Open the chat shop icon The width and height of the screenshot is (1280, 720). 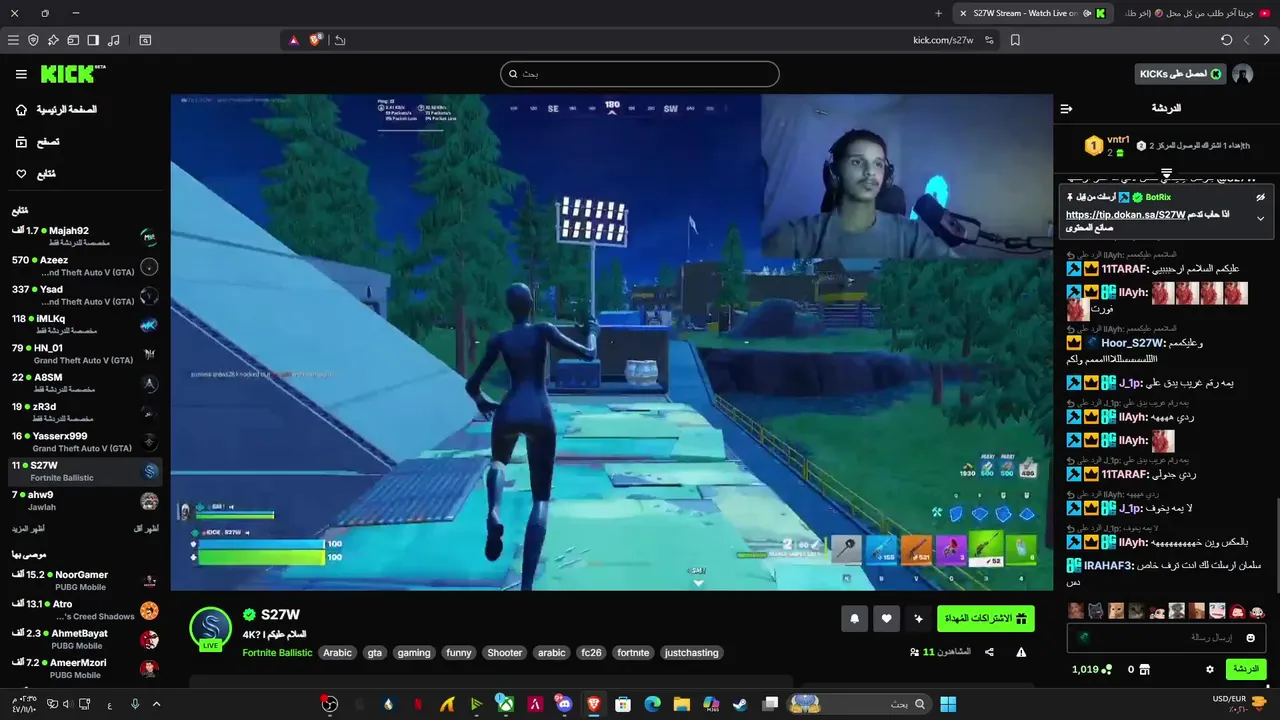tap(1145, 669)
